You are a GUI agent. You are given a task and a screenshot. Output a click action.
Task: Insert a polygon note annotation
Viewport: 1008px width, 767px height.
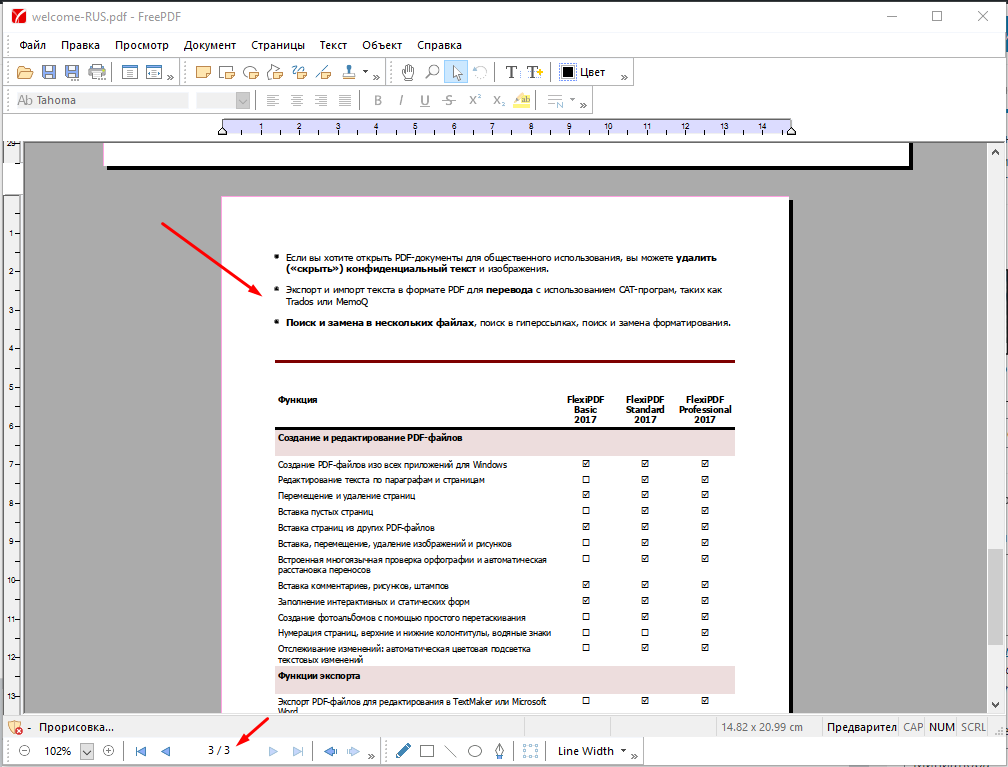(x=275, y=72)
